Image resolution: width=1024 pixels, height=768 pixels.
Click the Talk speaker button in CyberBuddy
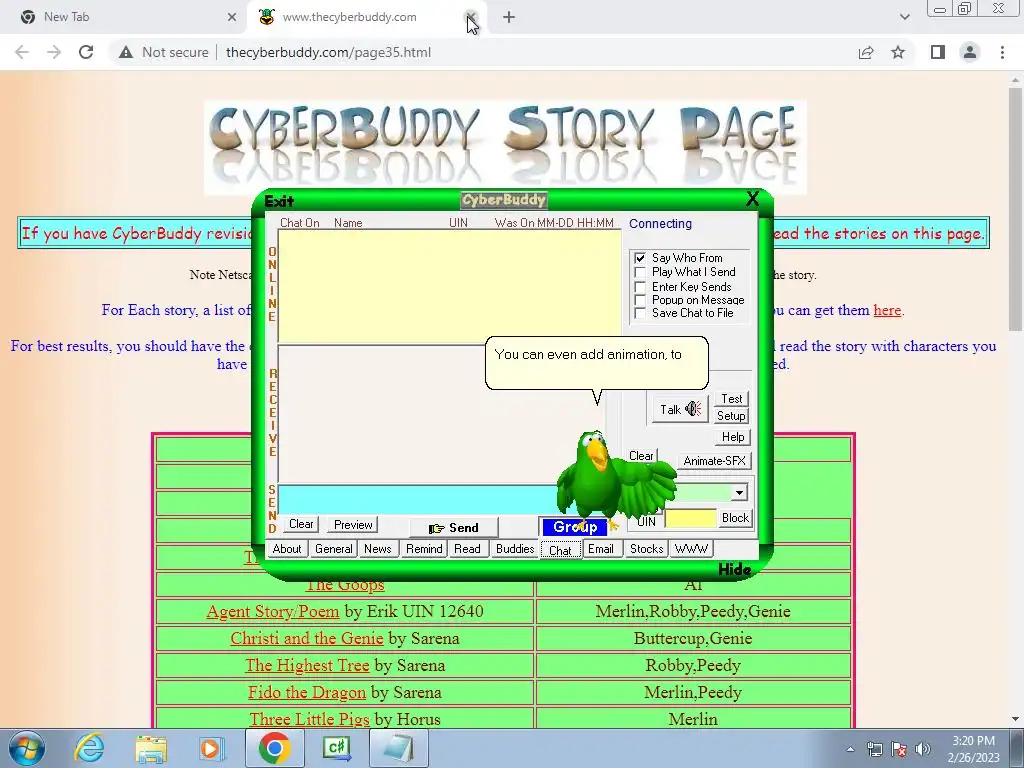click(680, 409)
